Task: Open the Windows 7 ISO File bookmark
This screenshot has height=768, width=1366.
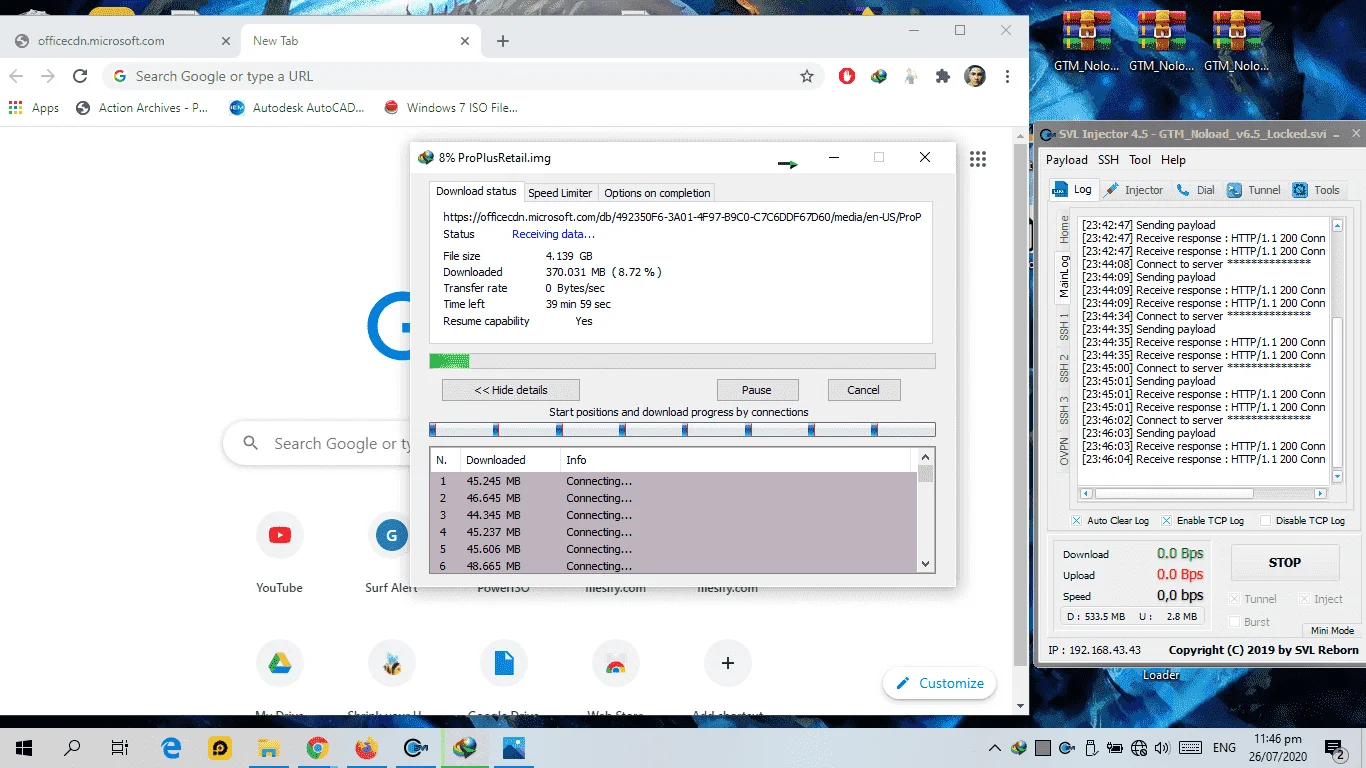Action: [x=451, y=108]
